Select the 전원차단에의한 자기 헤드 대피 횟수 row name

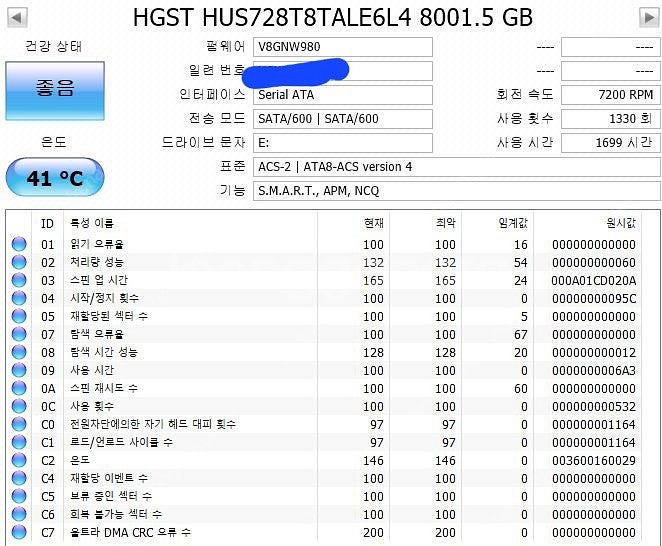[x=153, y=424]
